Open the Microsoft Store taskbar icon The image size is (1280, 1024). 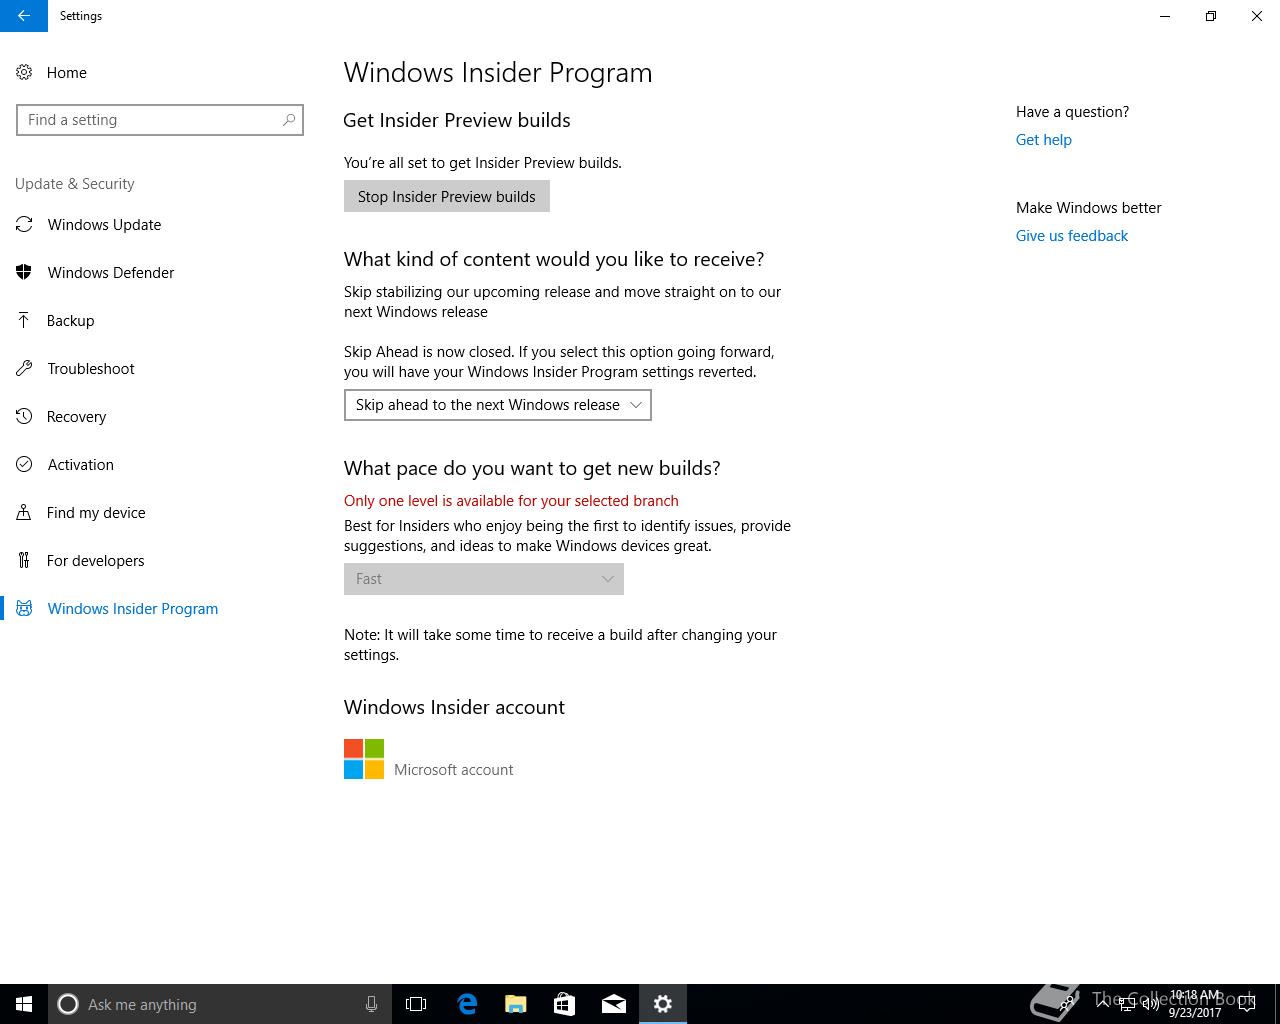coord(564,1004)
